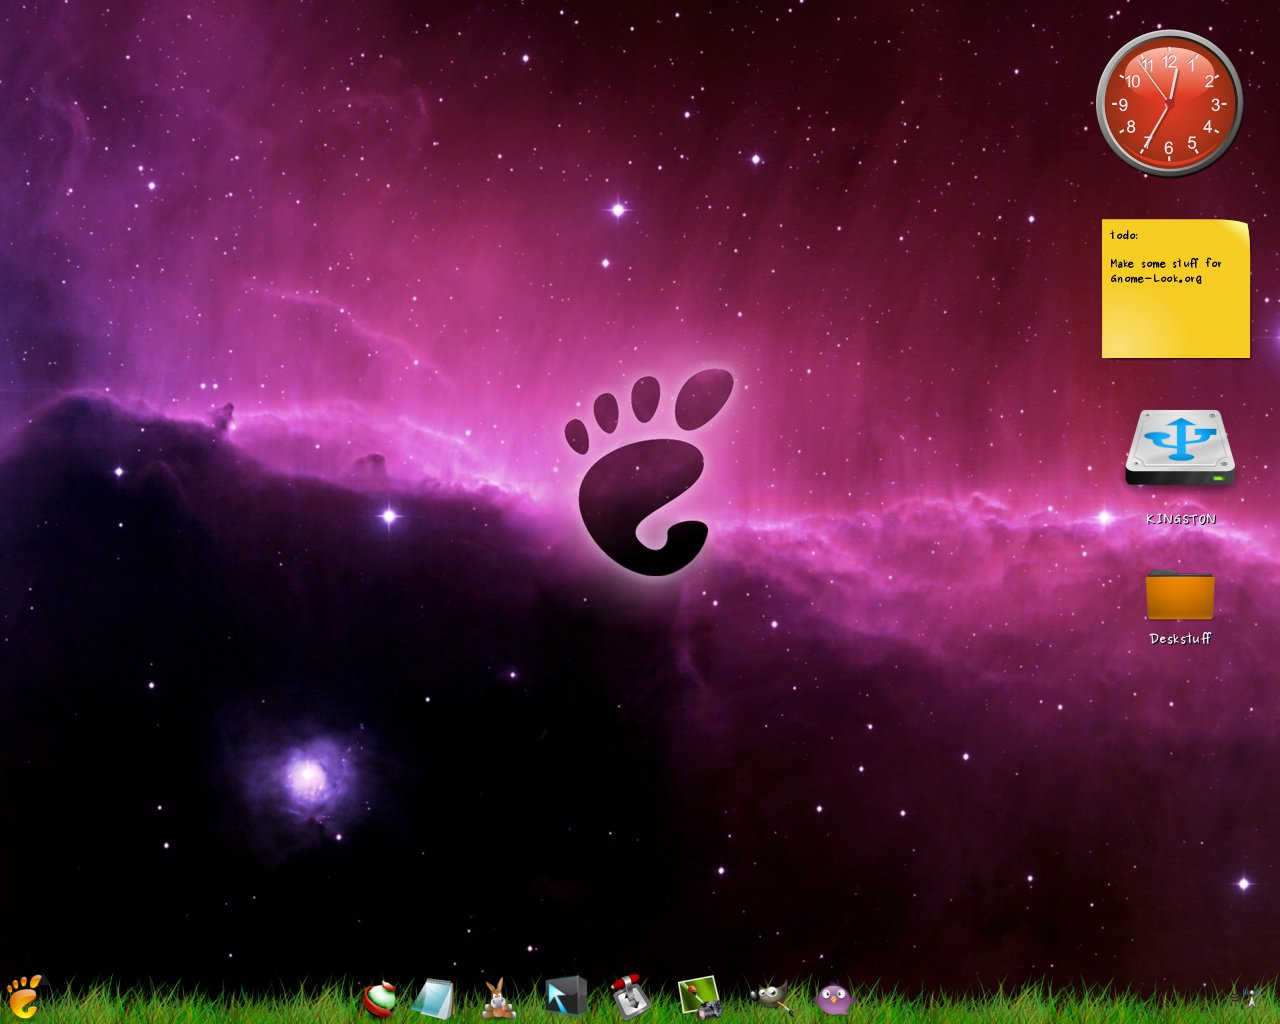The image size is (1280, 1024).
Task: Click 'Gnome-Look.org' text on sticky note
Action: (x=1156, y=278)
